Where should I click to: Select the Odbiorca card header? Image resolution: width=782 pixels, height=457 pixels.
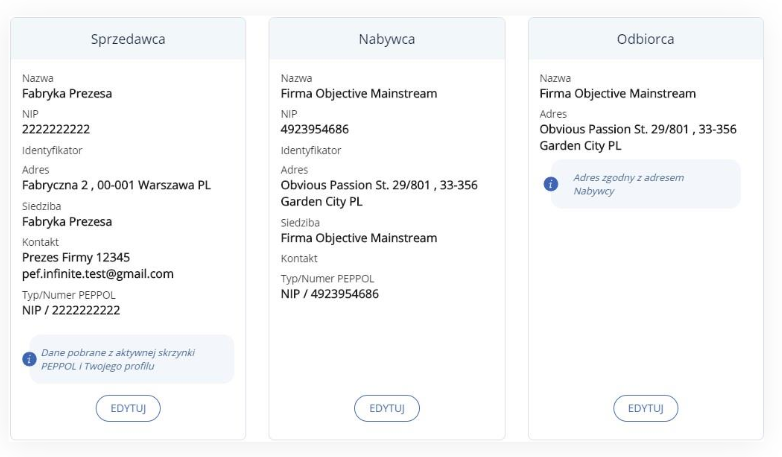coord(646,39)
